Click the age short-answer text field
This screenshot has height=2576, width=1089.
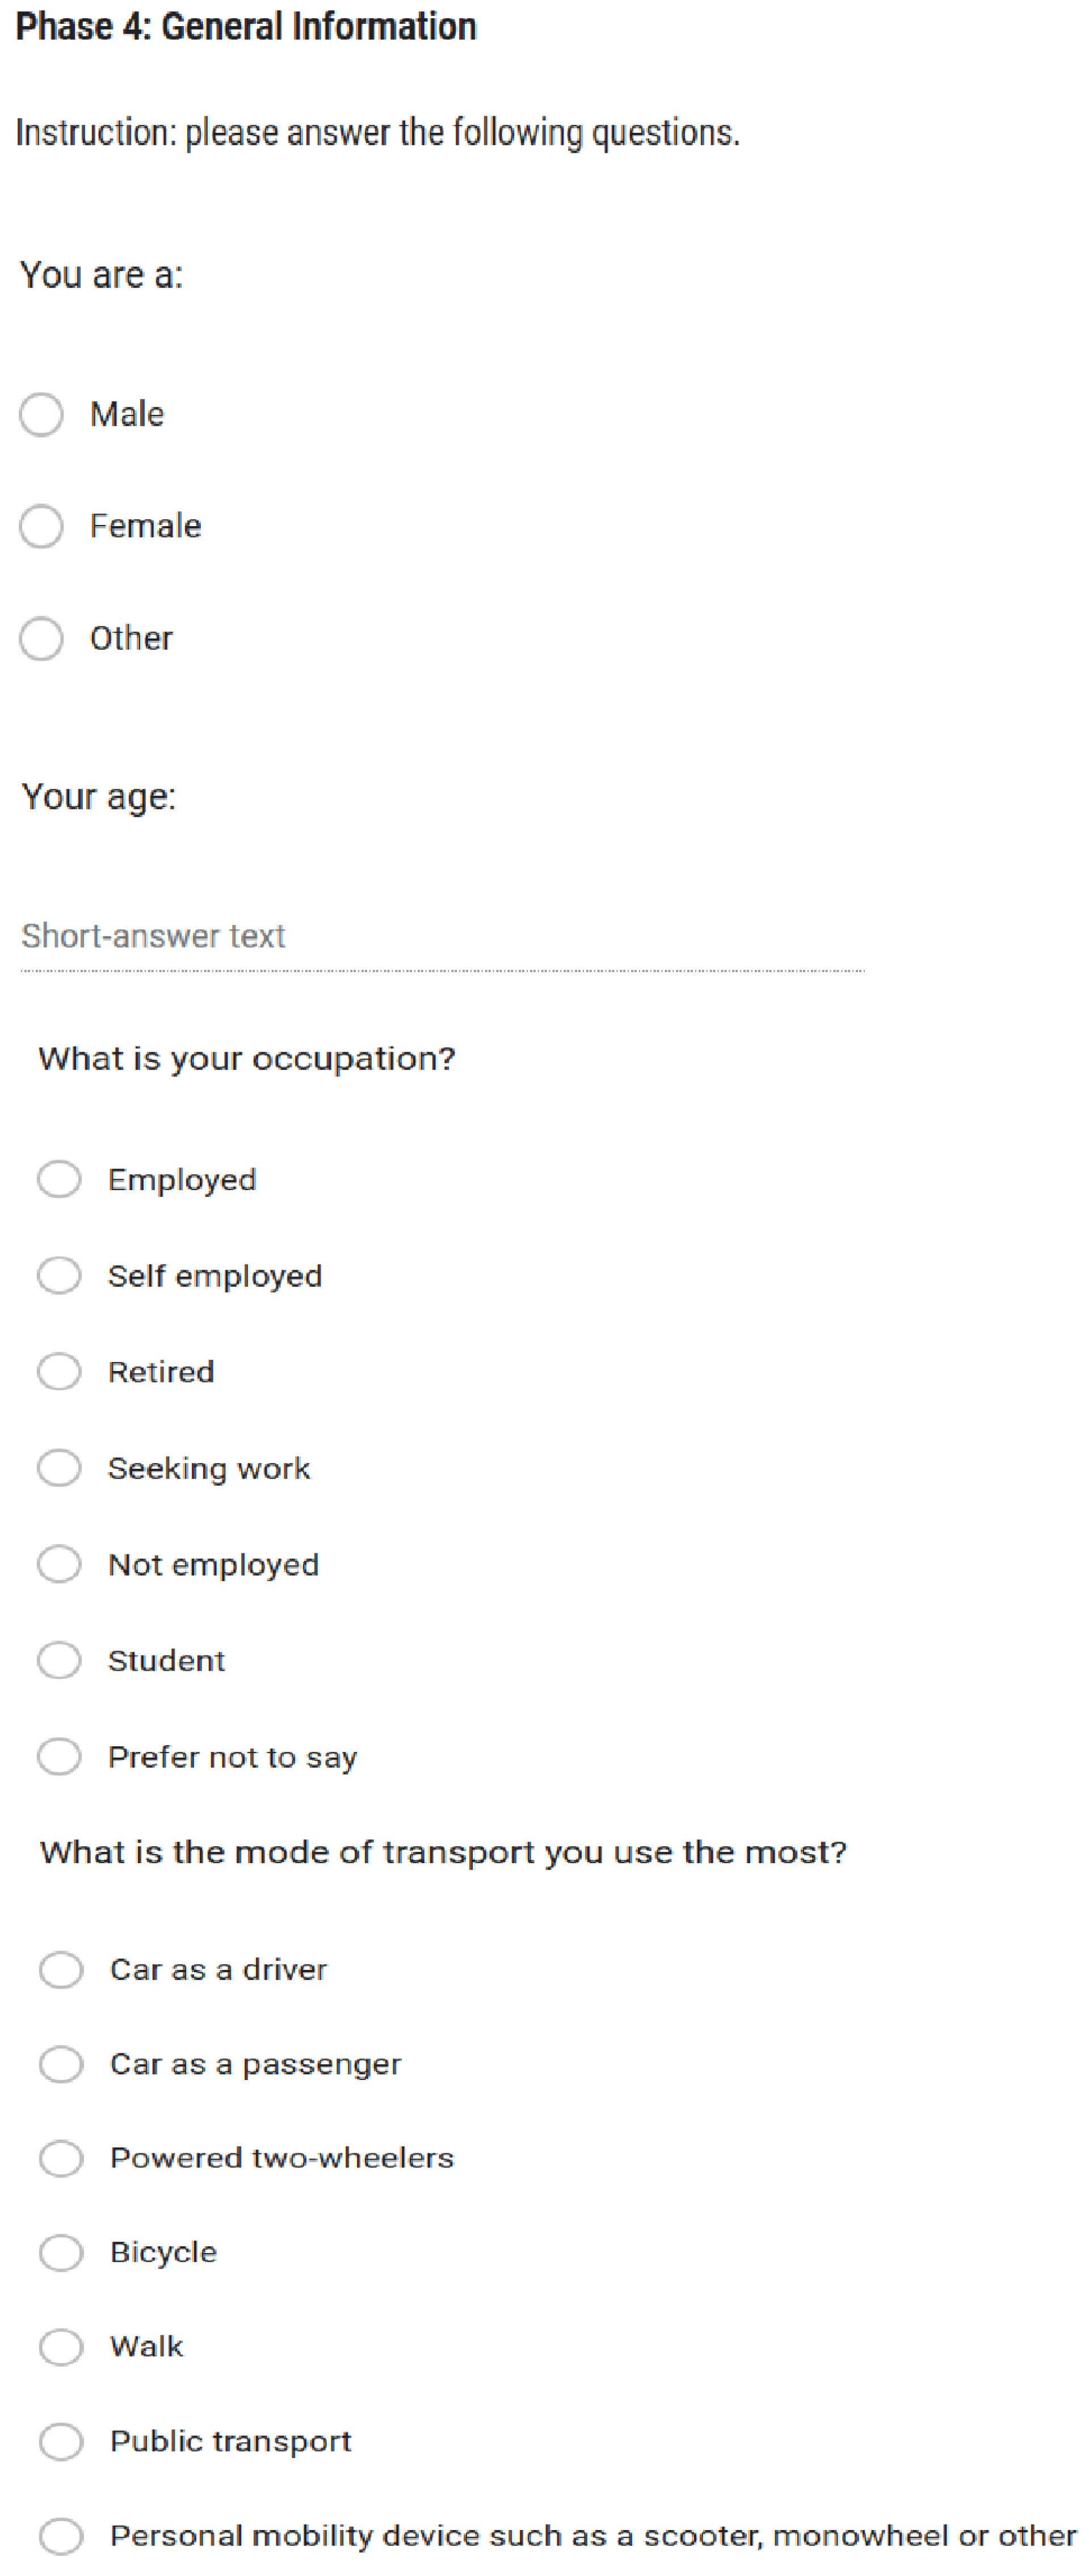click(442, 937)
